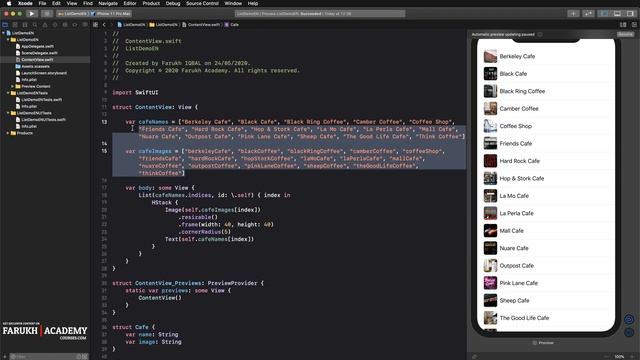Collapse the ListDemoEN project root triangle
This screenshot has width=640, height=360.
(x=4, y=33)
